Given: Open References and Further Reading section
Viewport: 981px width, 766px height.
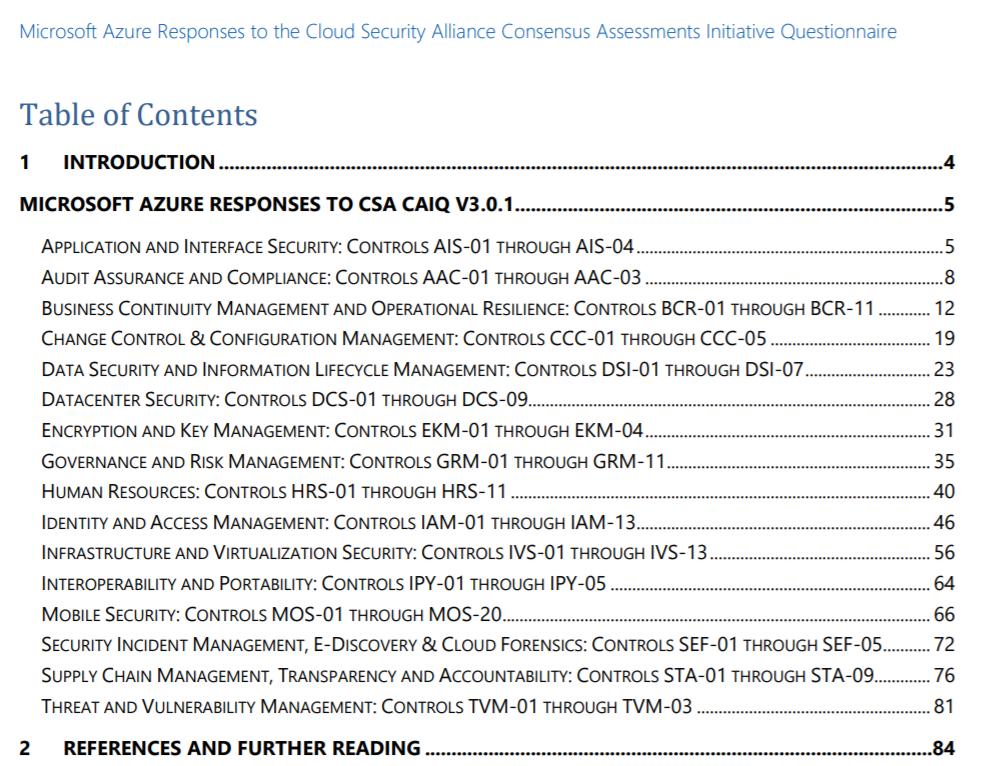Looking at the screenshot, I should click(x=487, y=748).
